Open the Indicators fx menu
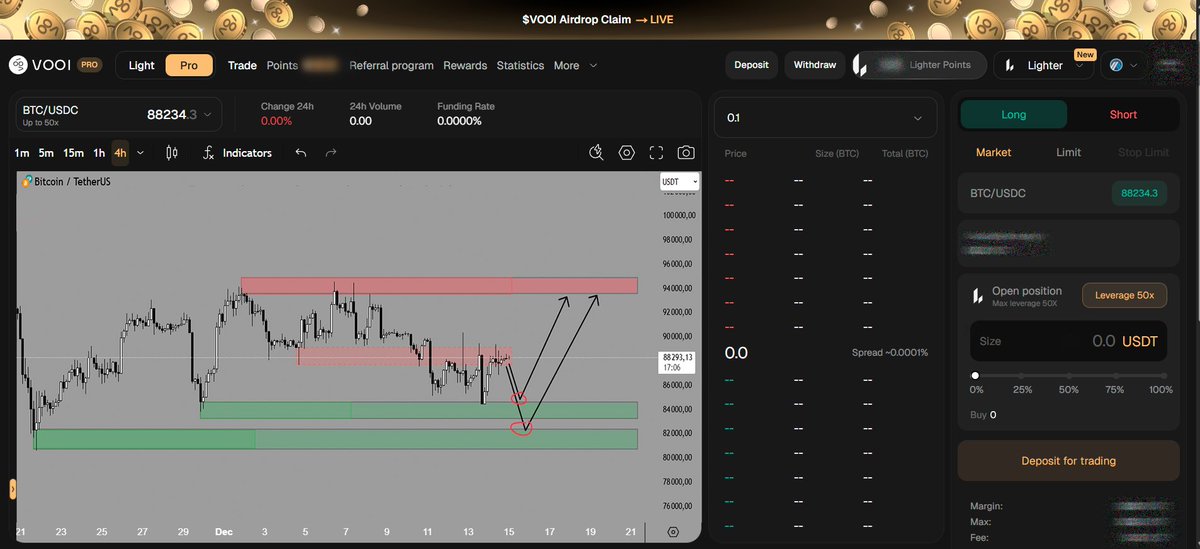The image size is (1200, 549). pos(237,153)
